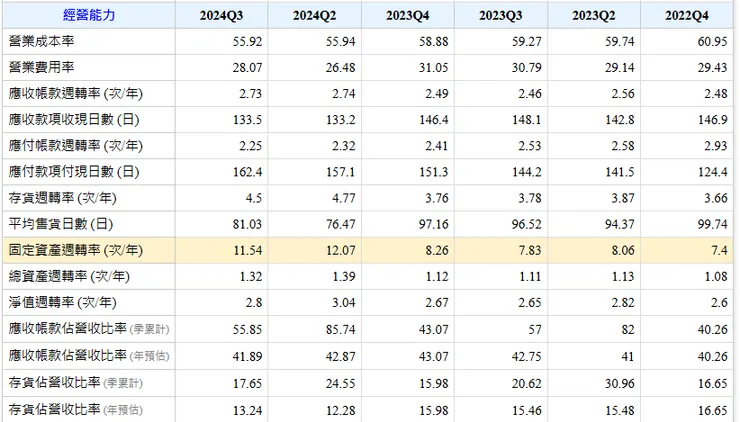Click the 營業費用率 row label
Viewport: 740px width, 422px height.
(x=42, y=67)
